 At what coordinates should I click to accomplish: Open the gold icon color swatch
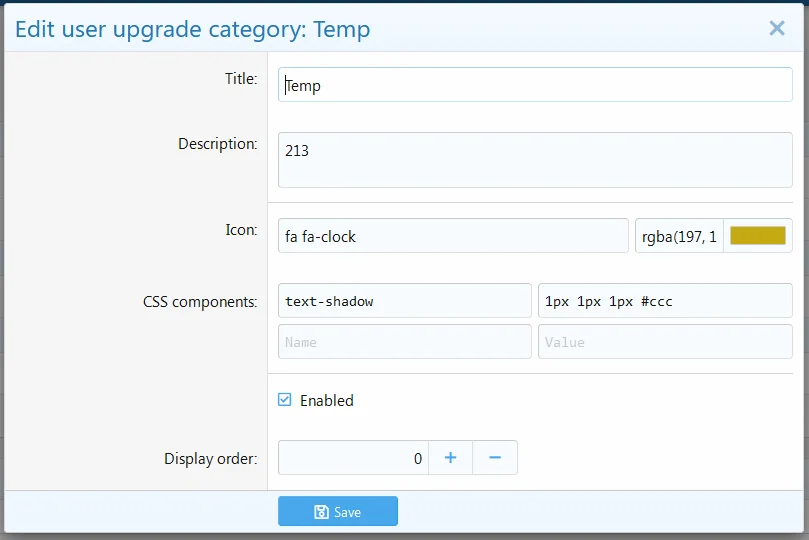[x=757, y=236]
